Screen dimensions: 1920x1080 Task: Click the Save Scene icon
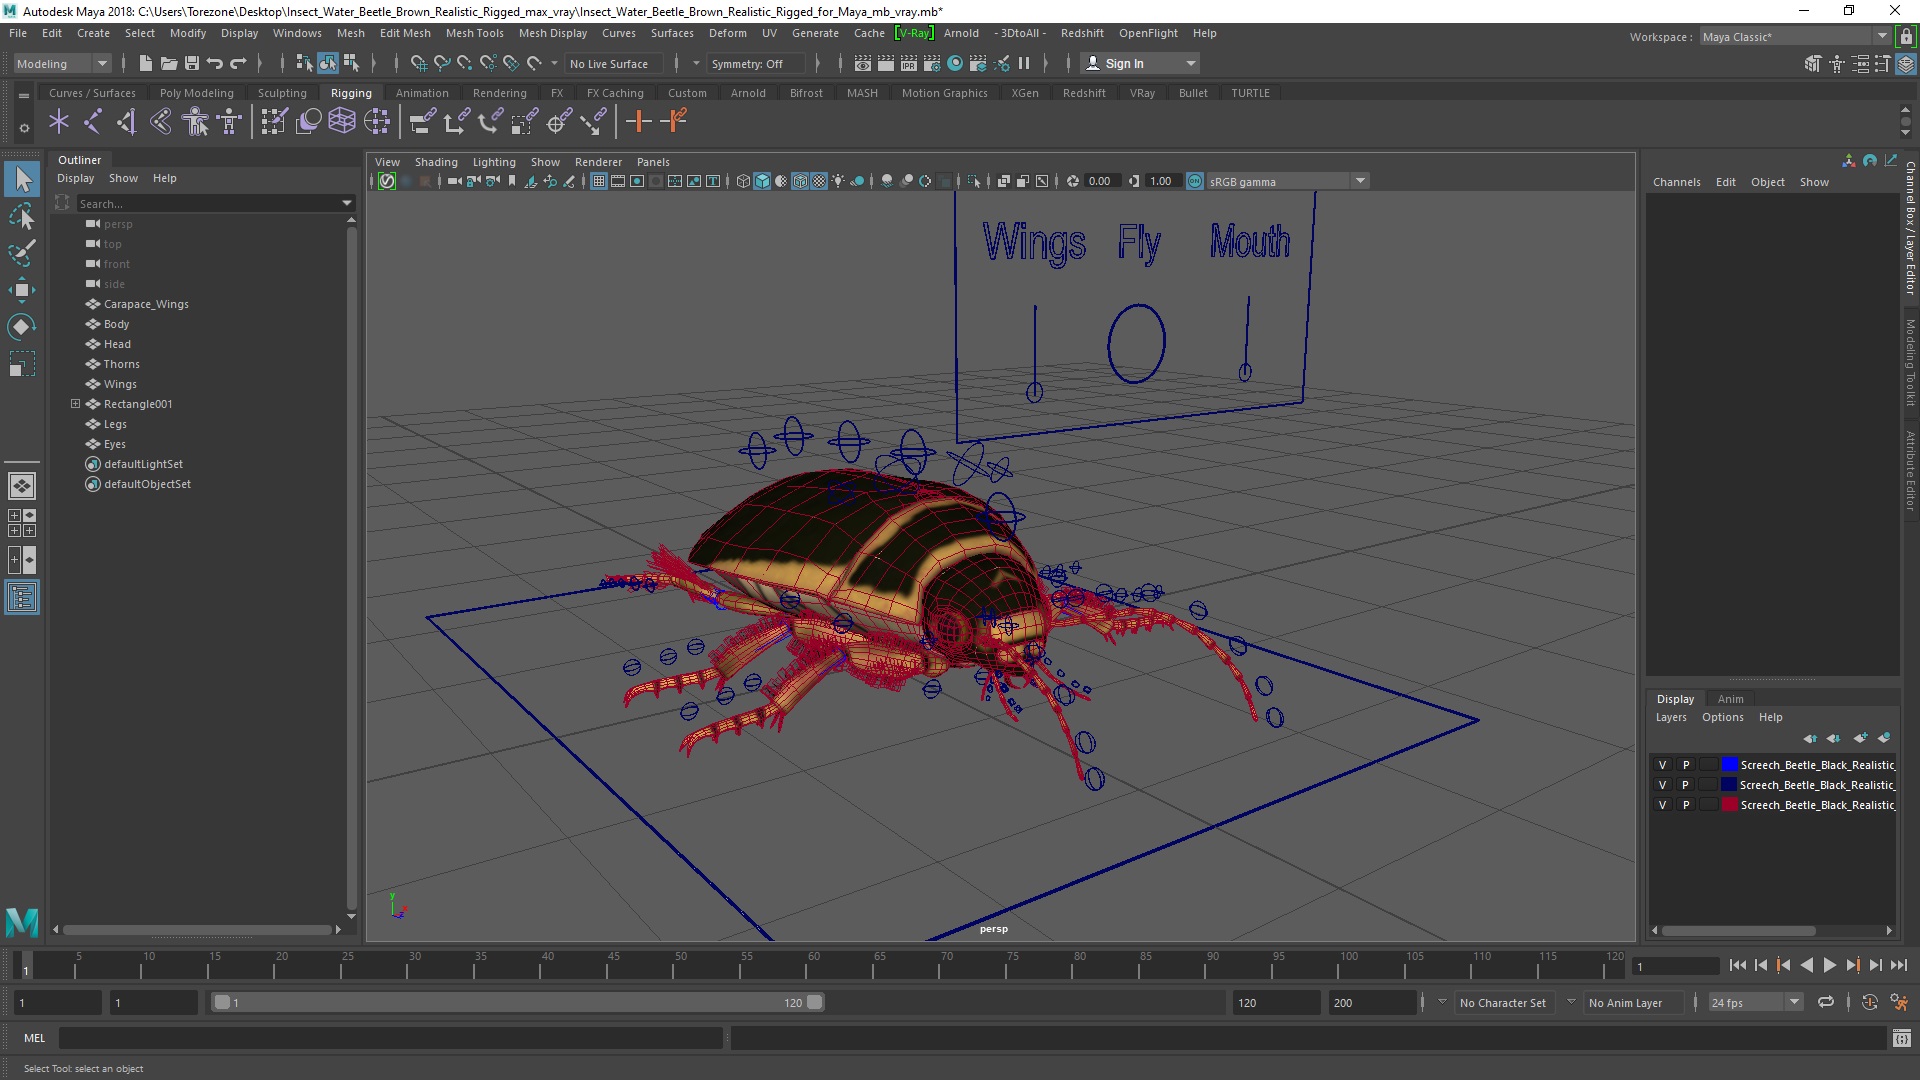pos(192,63)
